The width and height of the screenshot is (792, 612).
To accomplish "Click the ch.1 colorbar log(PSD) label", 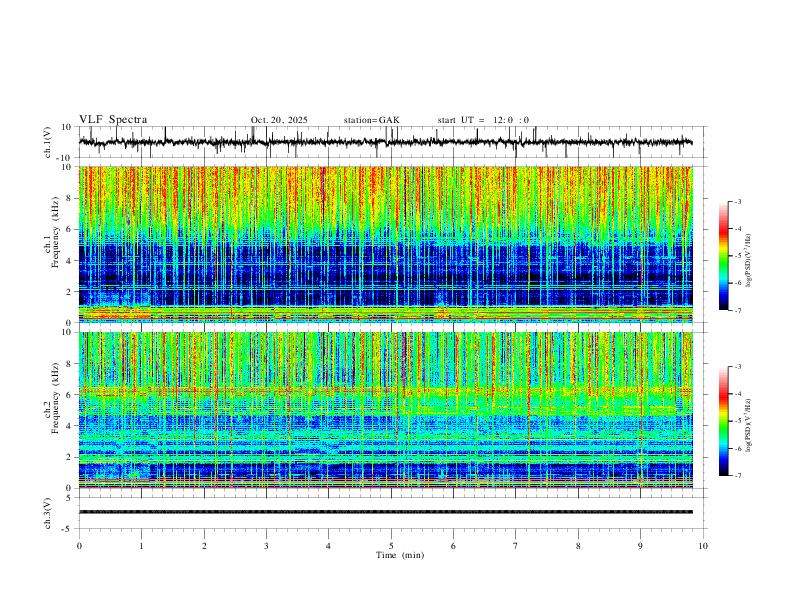I will [x=748, y=261].
